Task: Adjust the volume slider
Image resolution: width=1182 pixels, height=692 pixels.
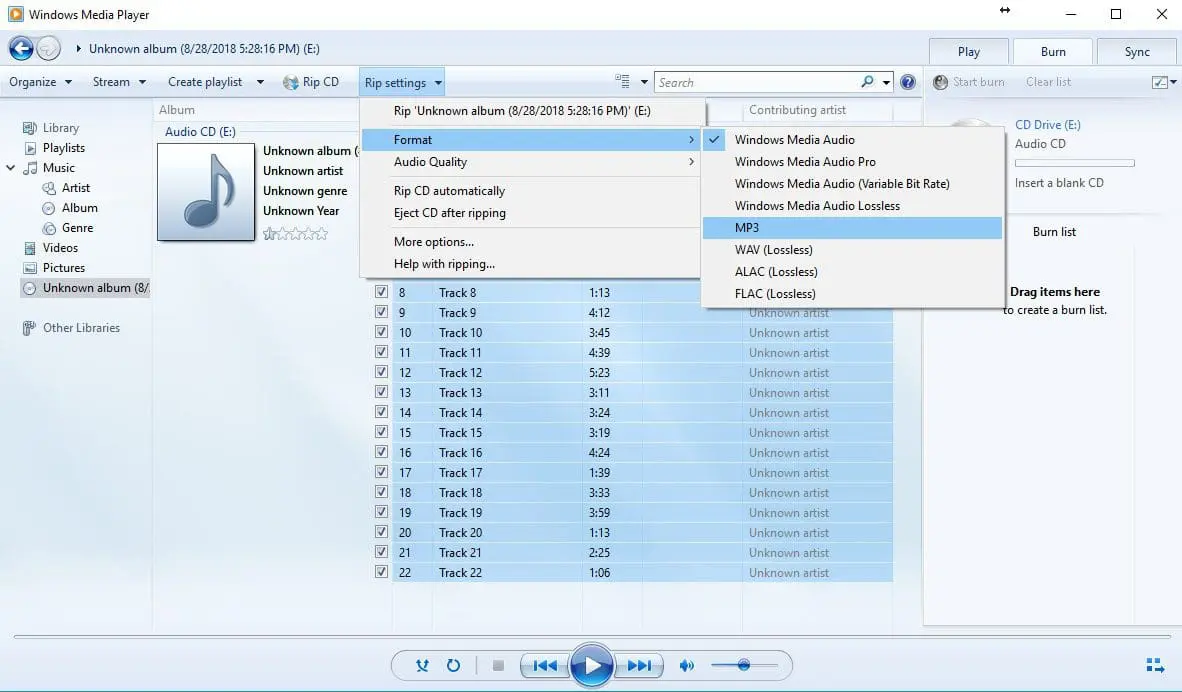Action: tap(744, 665)
